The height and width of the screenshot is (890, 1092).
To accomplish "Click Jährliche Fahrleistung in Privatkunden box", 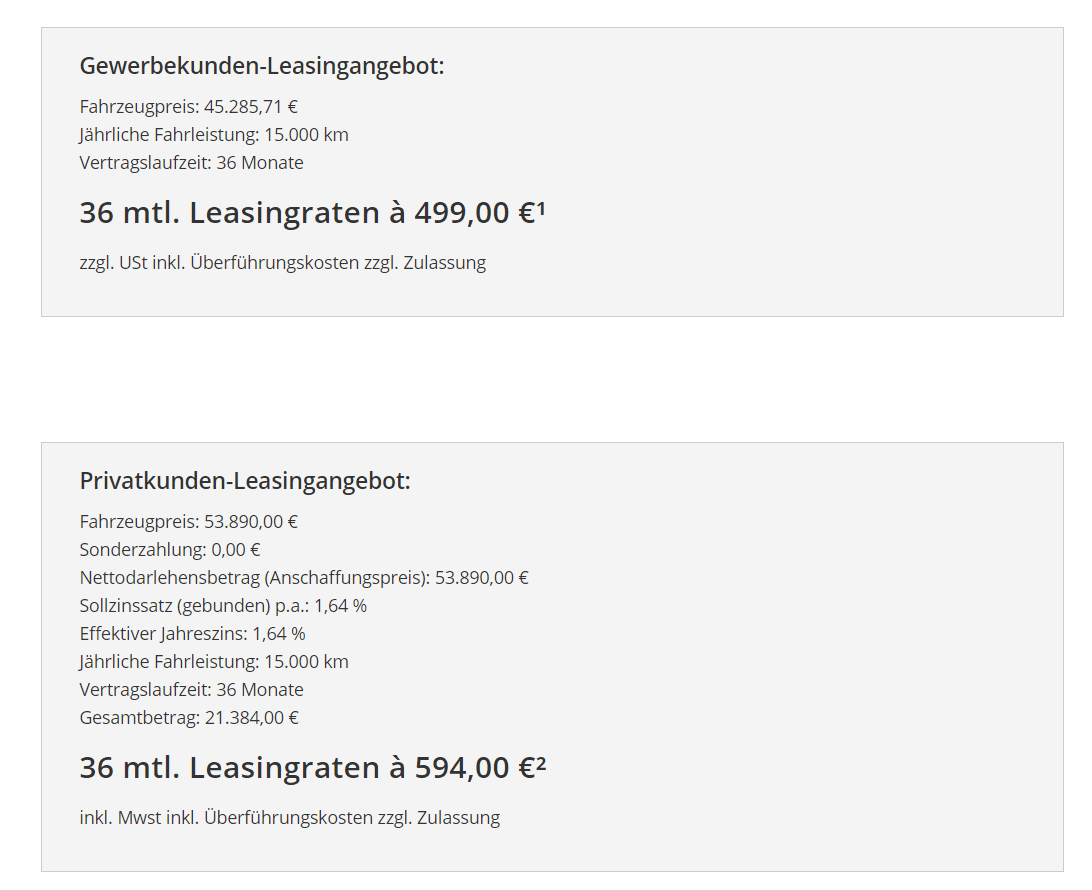I will (214, 661).
